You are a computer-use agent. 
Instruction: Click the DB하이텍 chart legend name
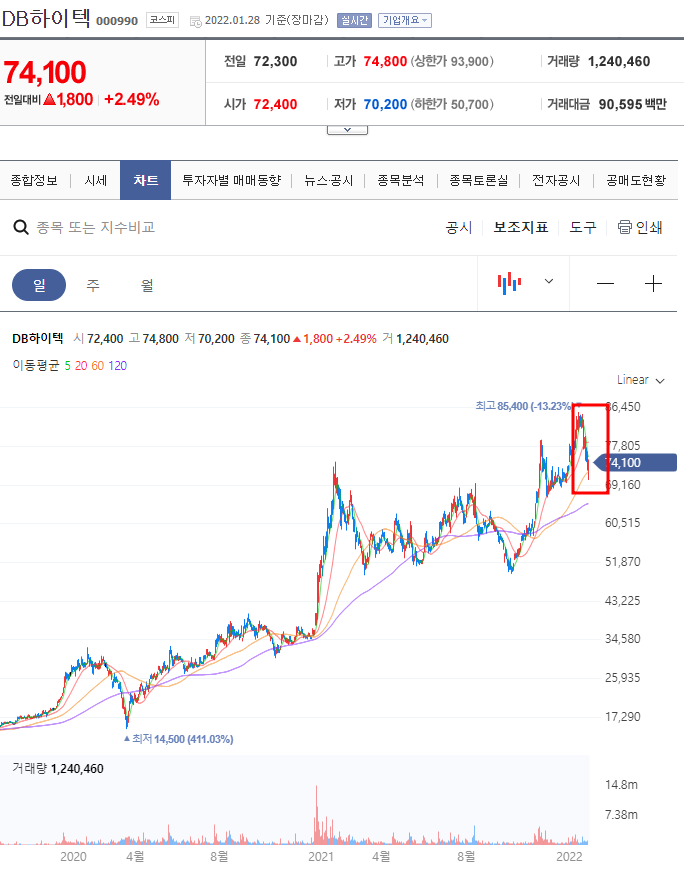pos(37,338)
